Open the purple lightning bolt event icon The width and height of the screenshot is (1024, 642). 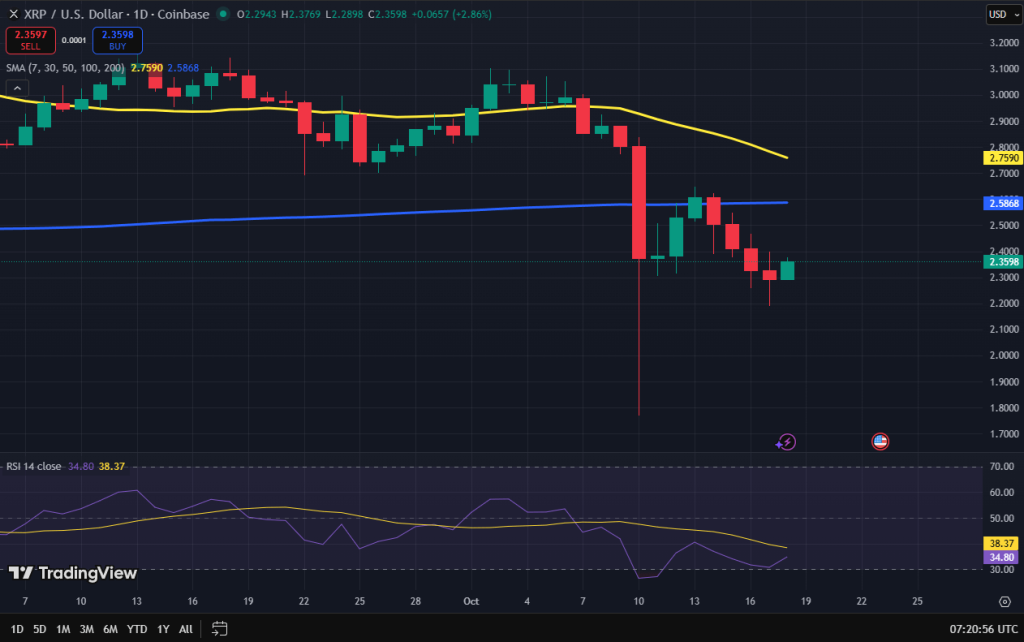(x=786, y=442)
